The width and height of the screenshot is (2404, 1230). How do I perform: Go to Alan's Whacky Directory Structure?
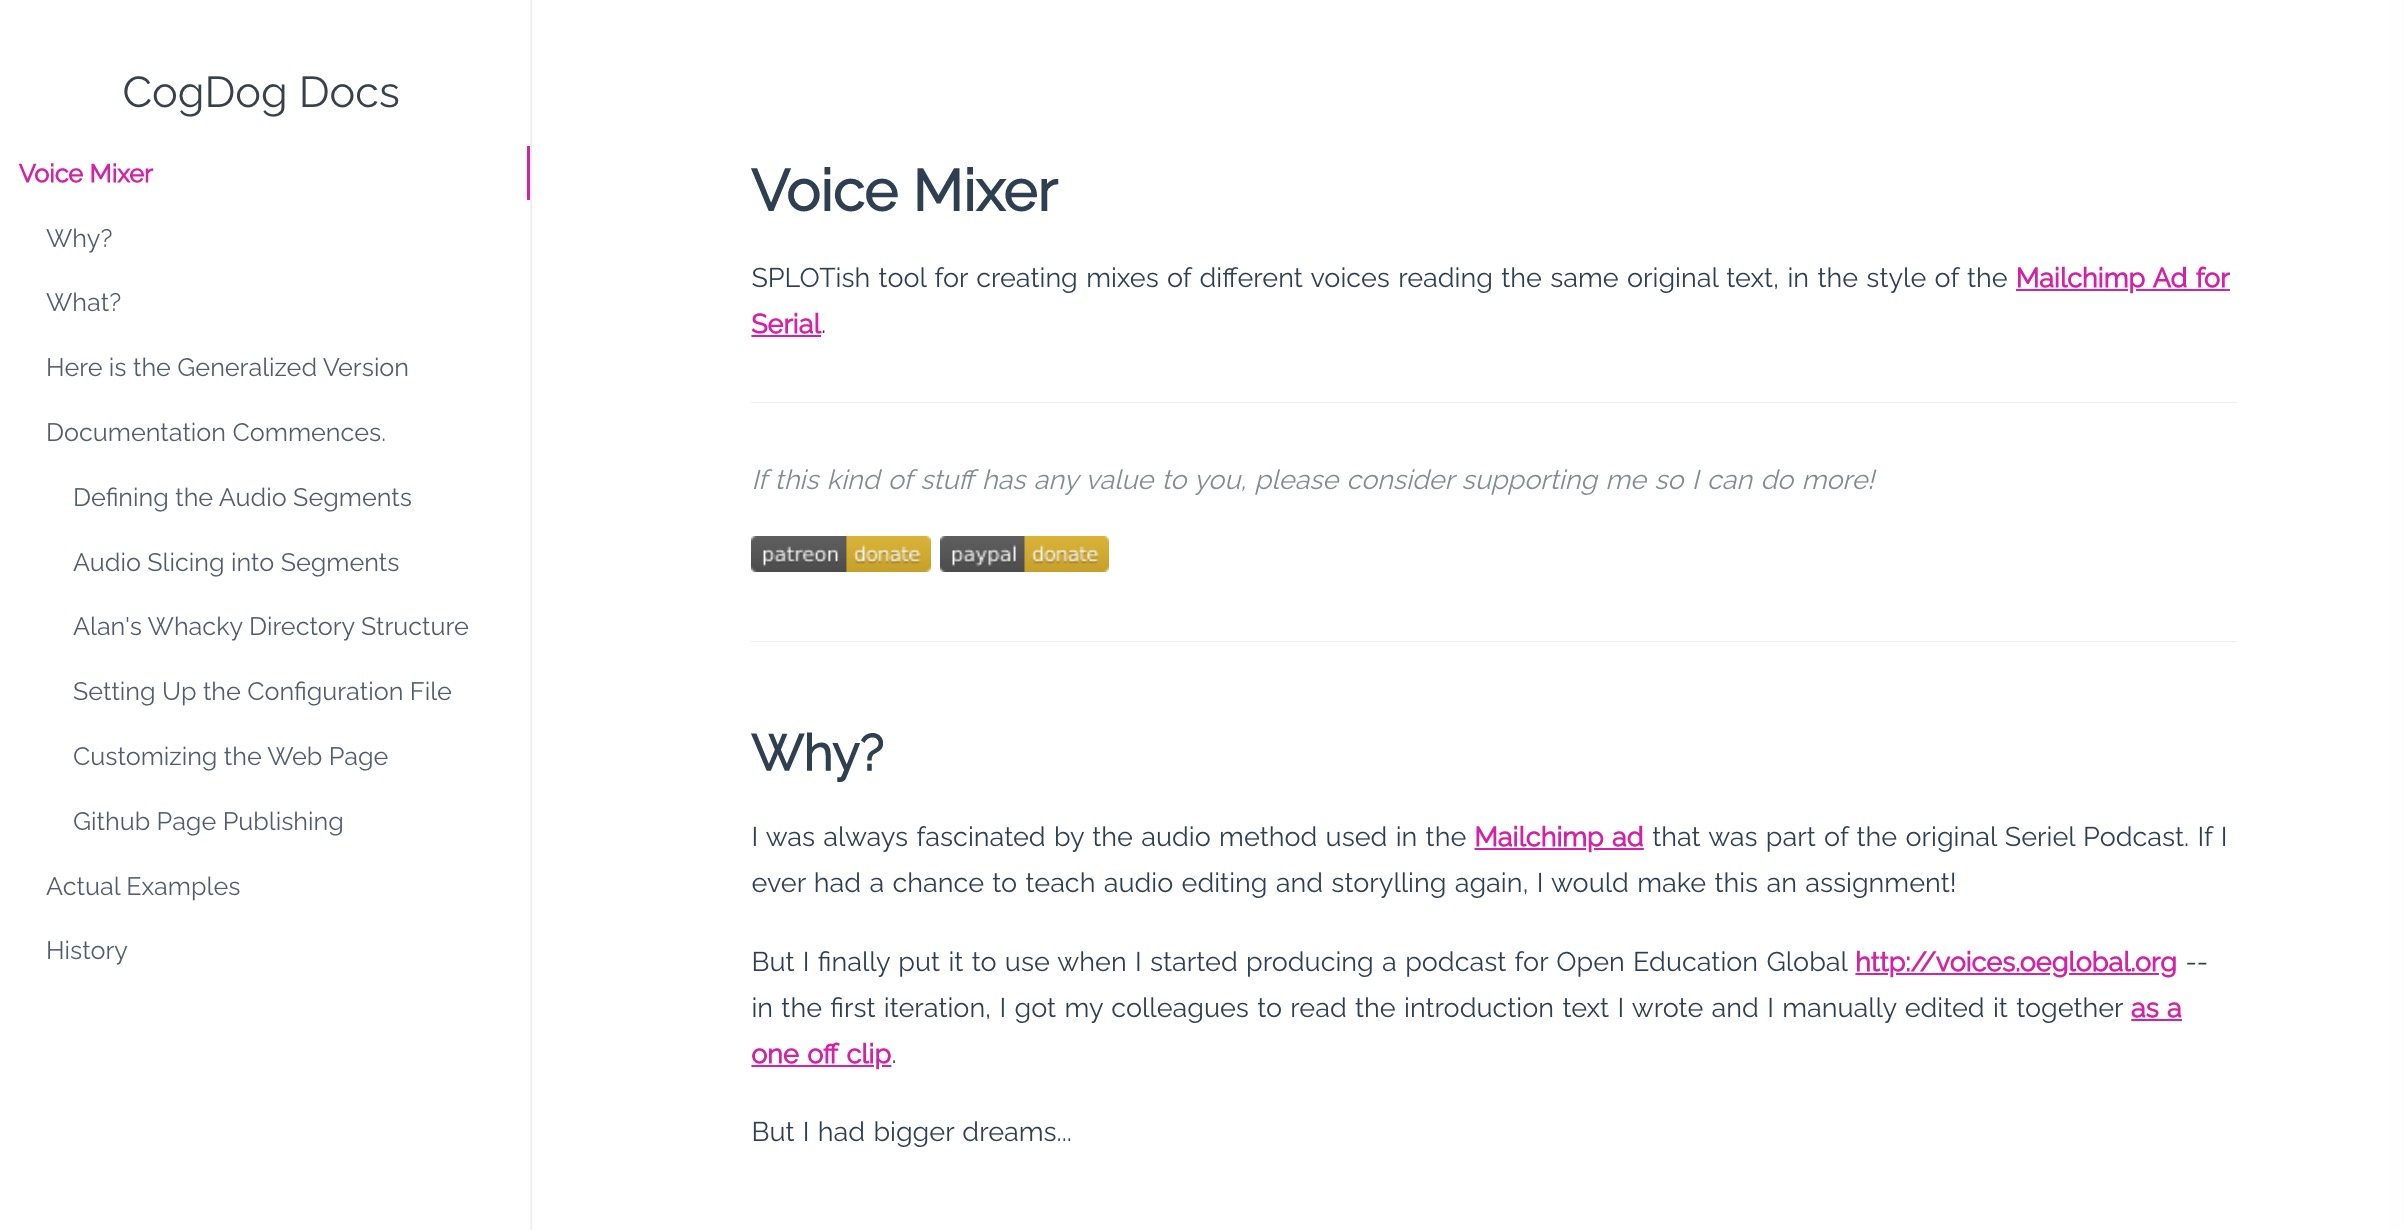click(270, 627)
